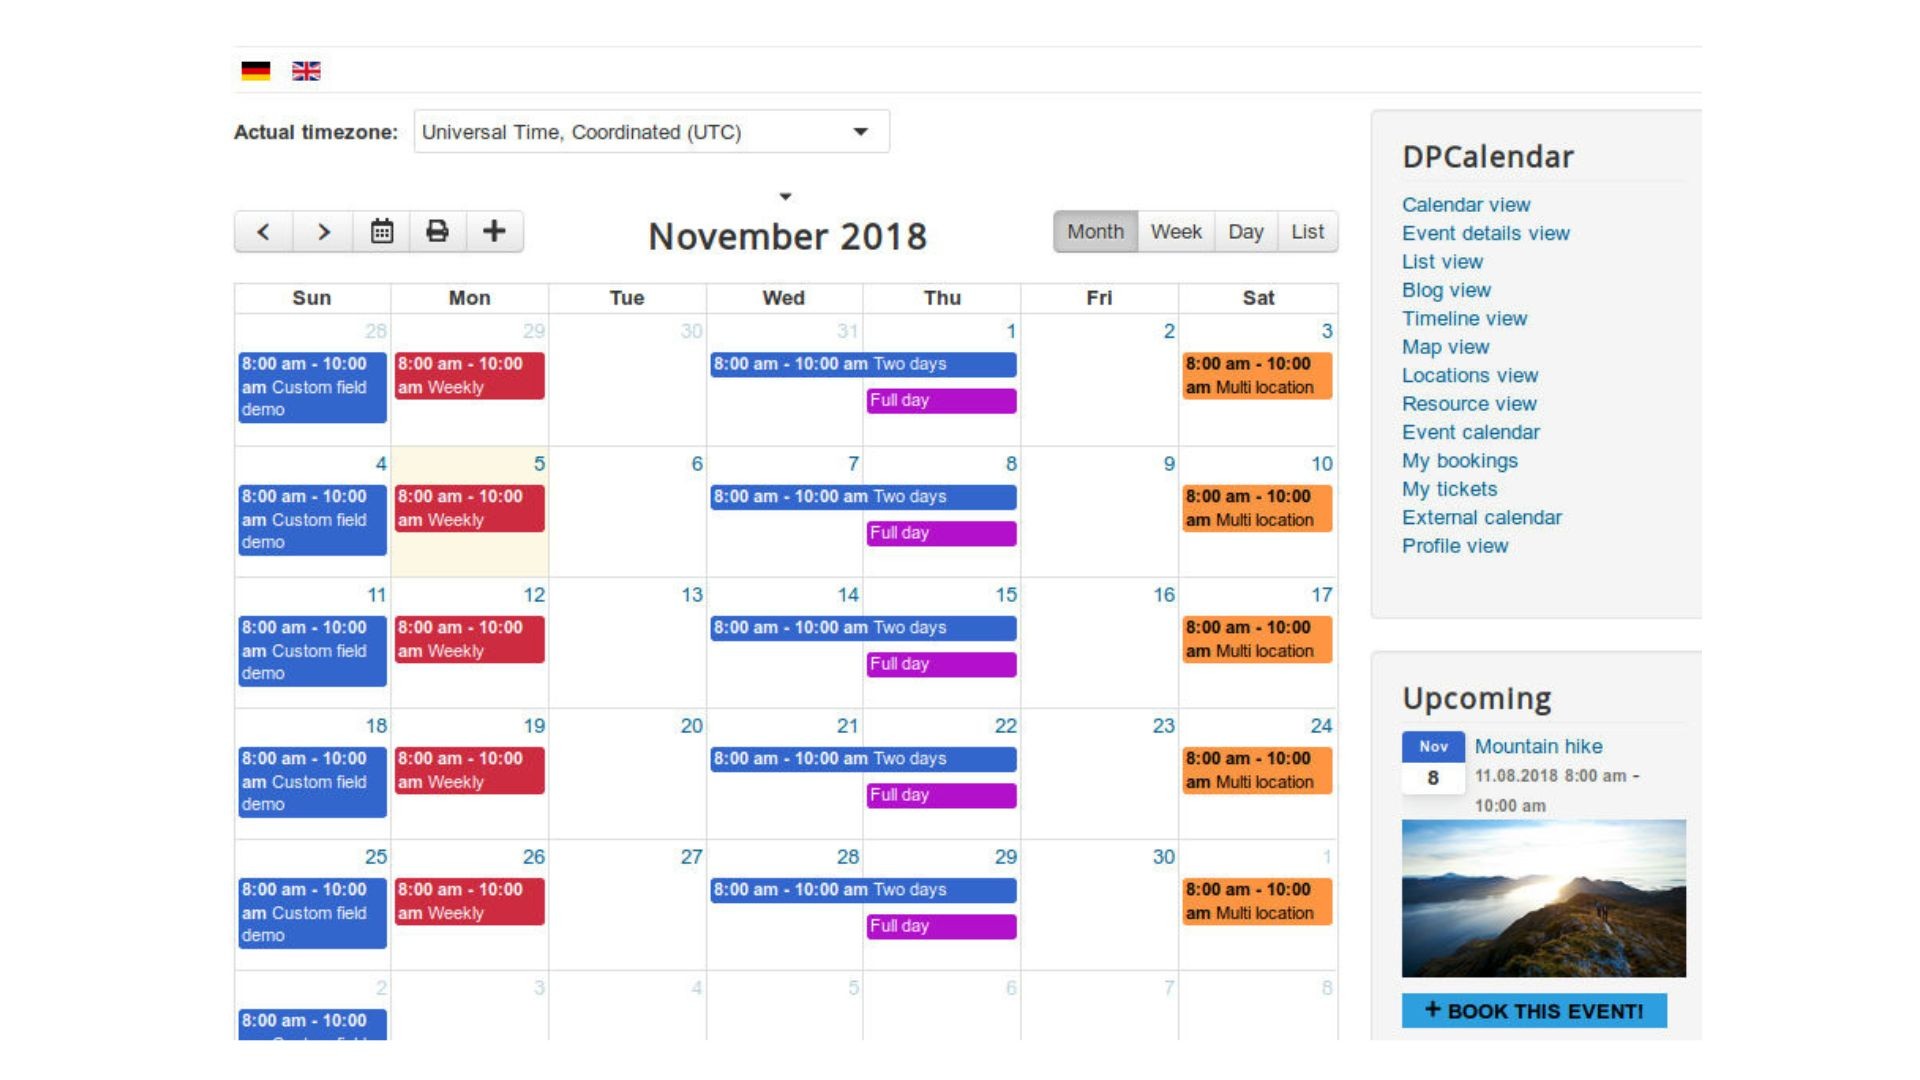Advance to next month with right arrow

(x=323, y=232)
